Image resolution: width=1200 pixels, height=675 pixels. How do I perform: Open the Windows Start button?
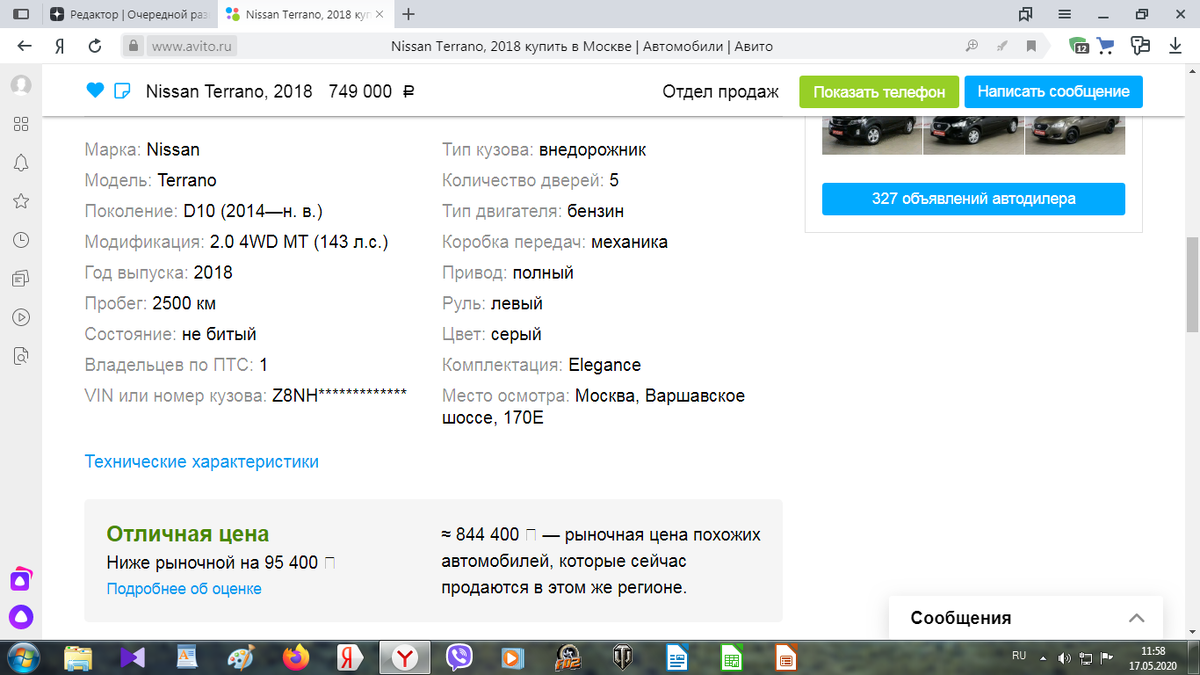(x=23, y=657)
